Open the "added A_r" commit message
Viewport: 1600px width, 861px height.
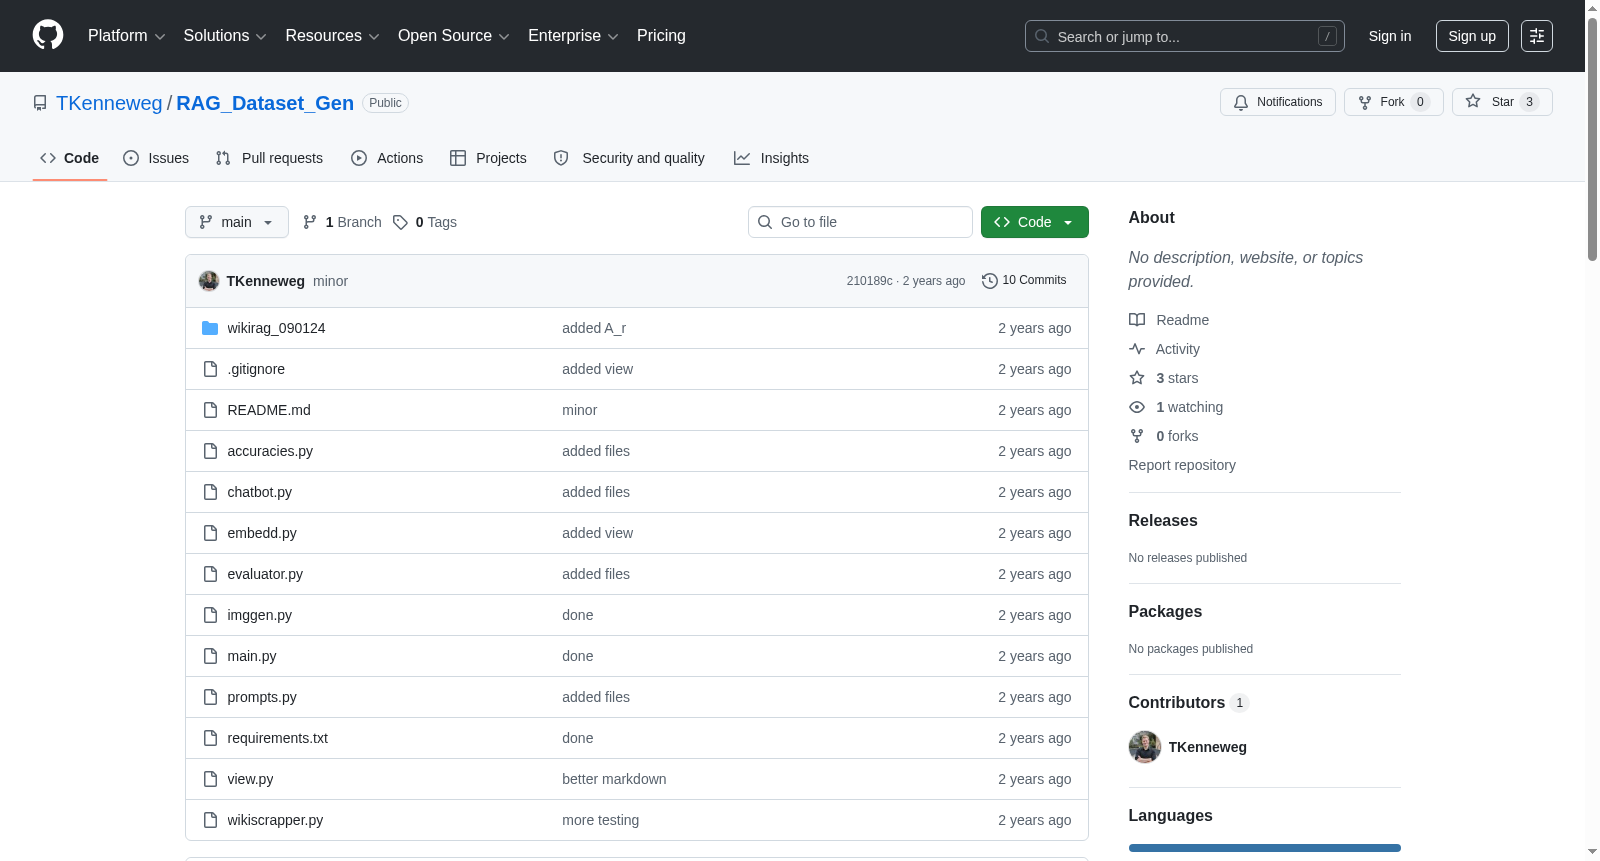(x=594, y=328)
